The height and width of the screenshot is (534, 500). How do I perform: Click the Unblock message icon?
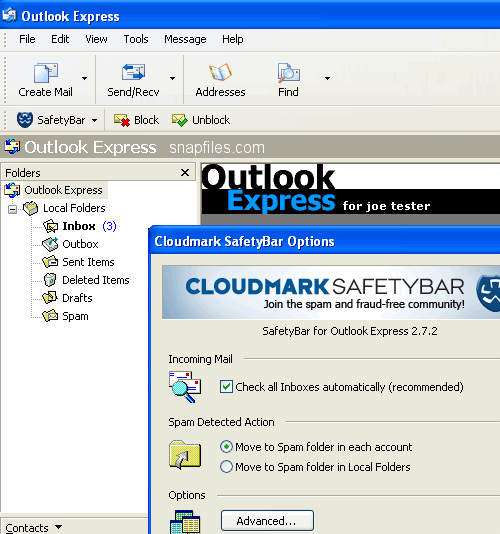(179, 120)
